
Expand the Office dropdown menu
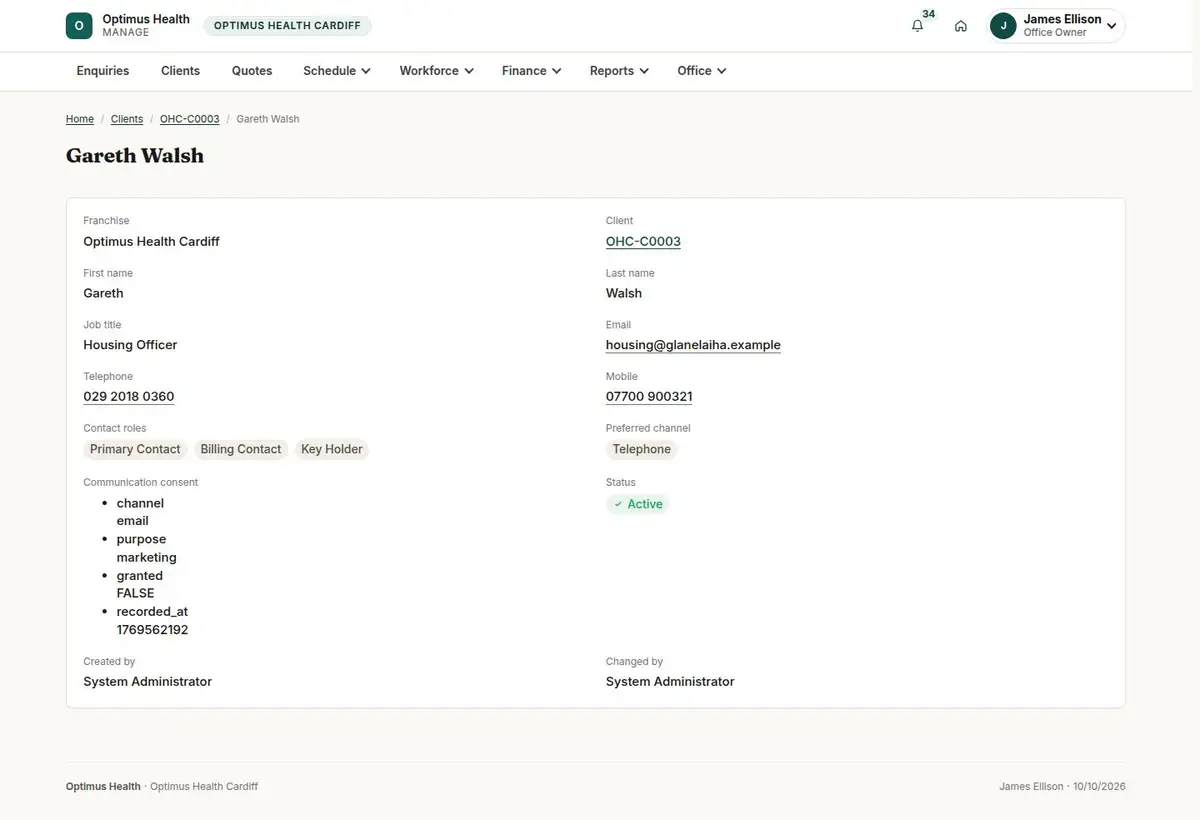[x=701, y=71]
